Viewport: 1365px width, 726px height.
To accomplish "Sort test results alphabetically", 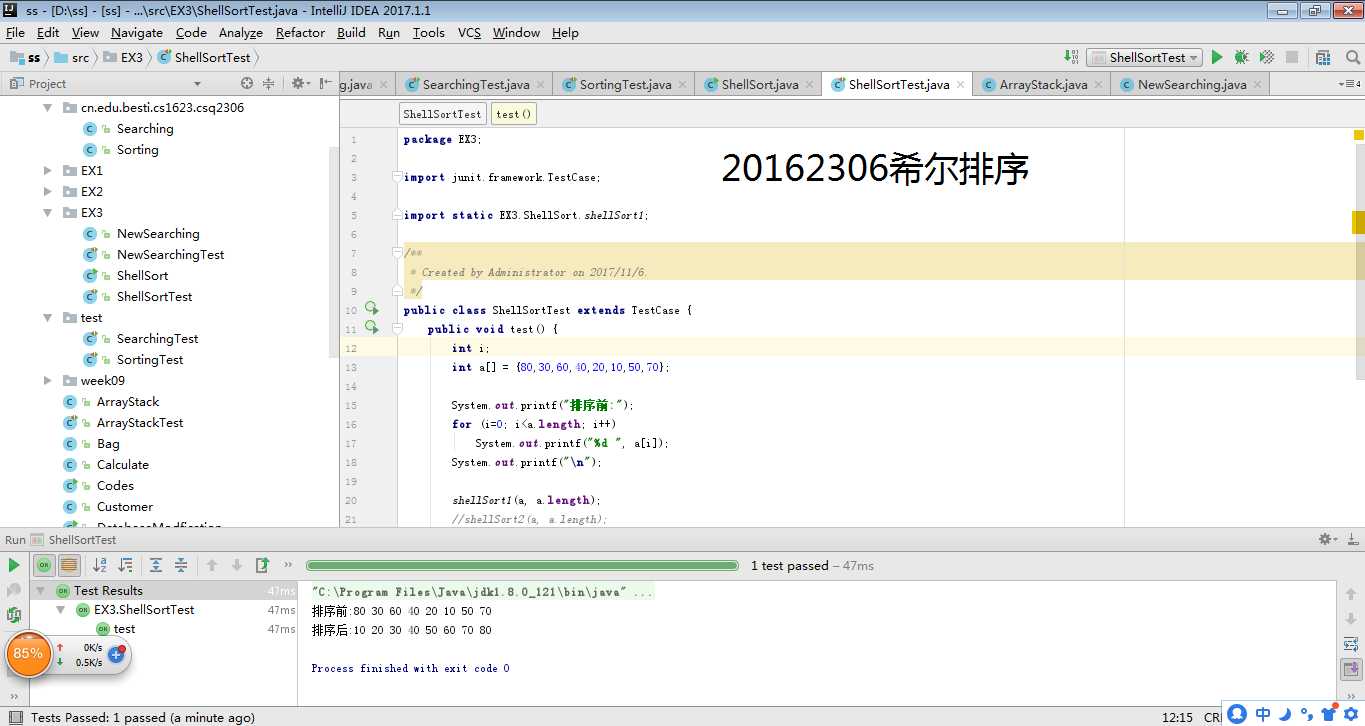I will coord(100,565).
